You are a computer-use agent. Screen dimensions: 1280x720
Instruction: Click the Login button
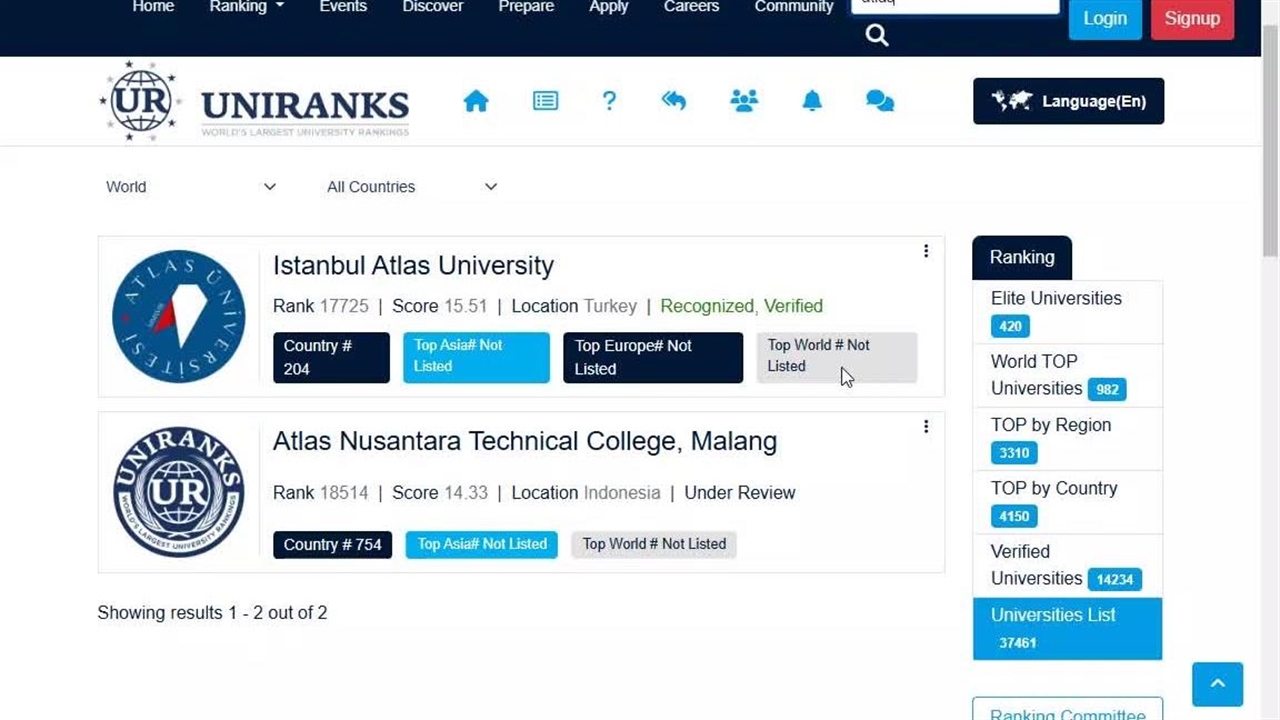coord(1105,18)
